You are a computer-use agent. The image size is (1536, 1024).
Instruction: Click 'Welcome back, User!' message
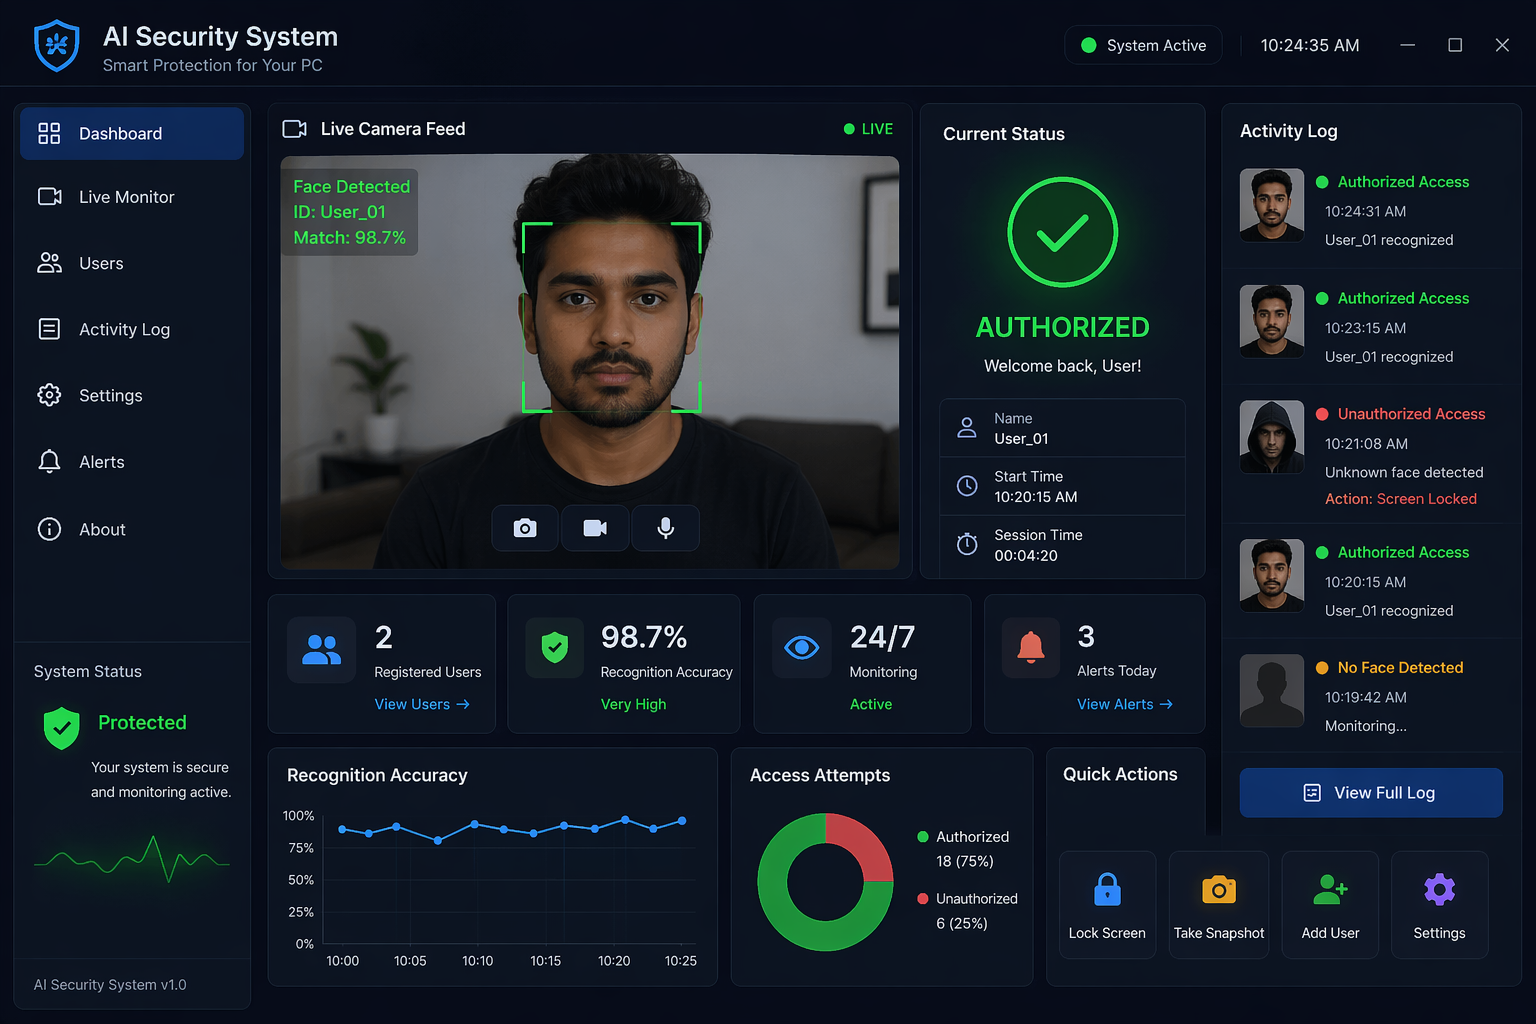(x=1062, y=366)
